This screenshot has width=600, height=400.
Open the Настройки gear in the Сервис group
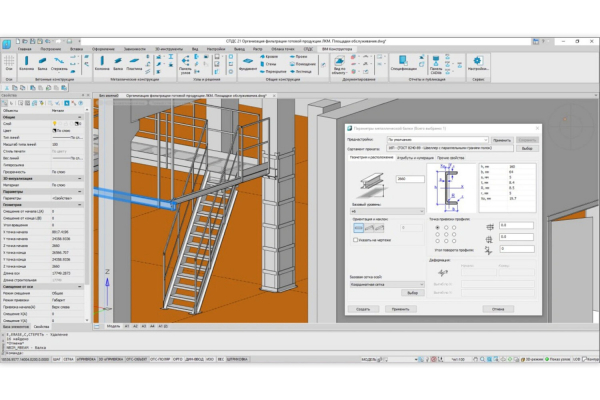point(478,63)
